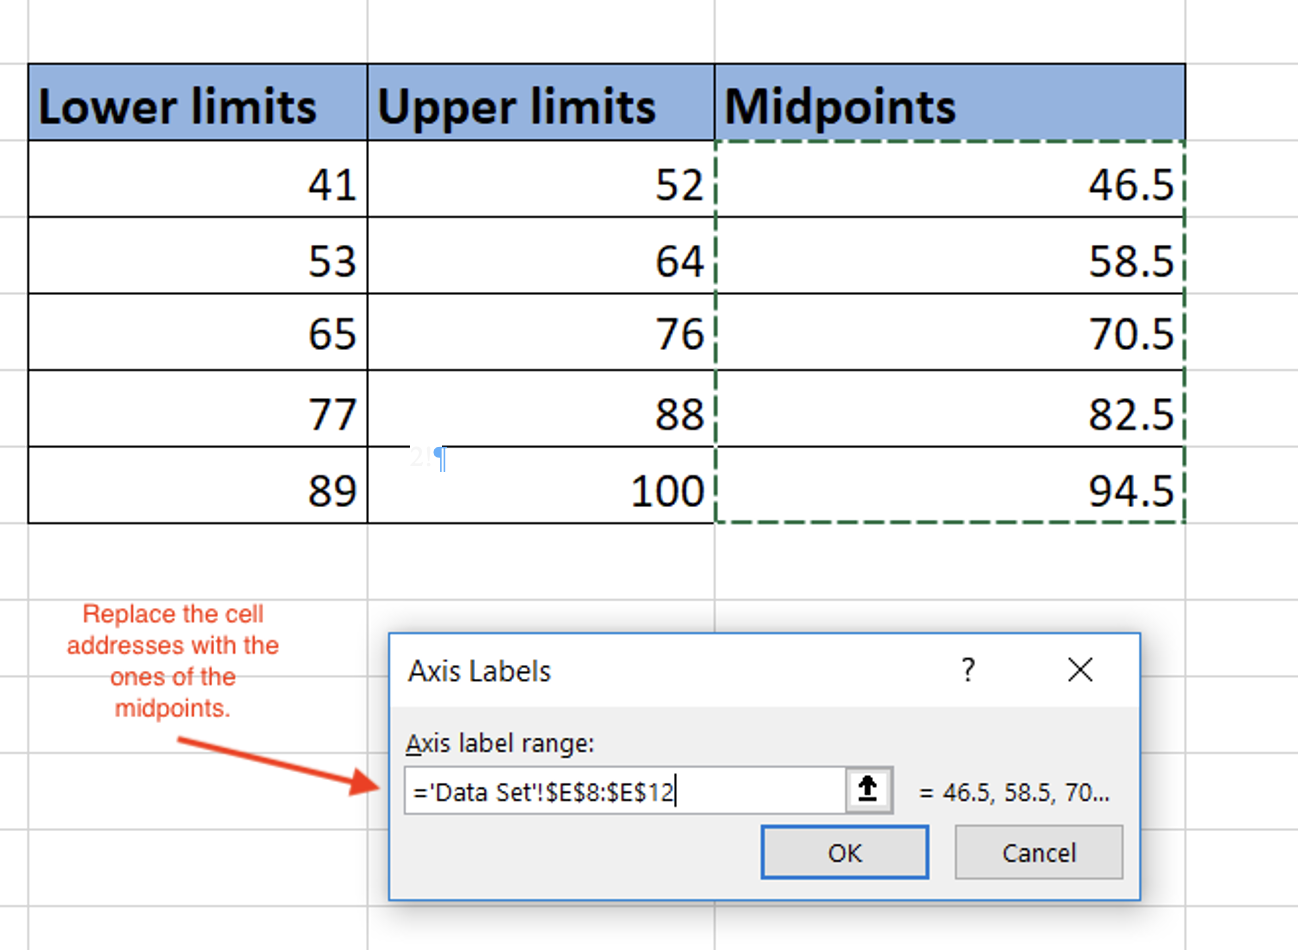Click inside the Axis label range field

click(624, 792)
